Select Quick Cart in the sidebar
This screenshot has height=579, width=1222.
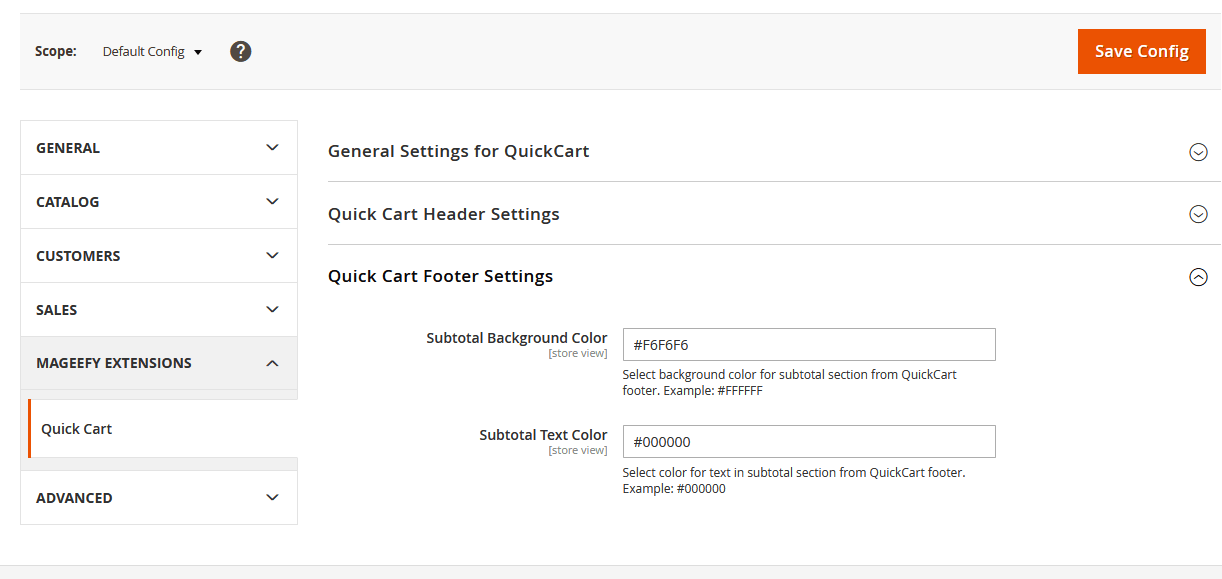click(76, 428)
